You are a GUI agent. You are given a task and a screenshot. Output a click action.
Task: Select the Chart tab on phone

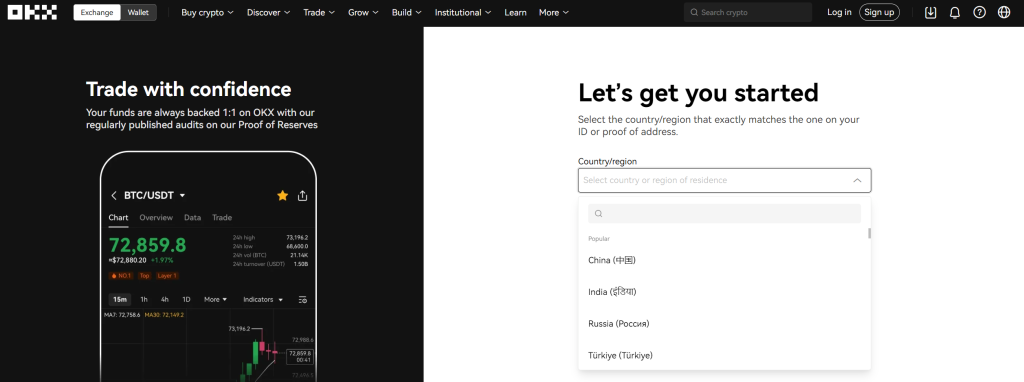click(x=118, y=217)
